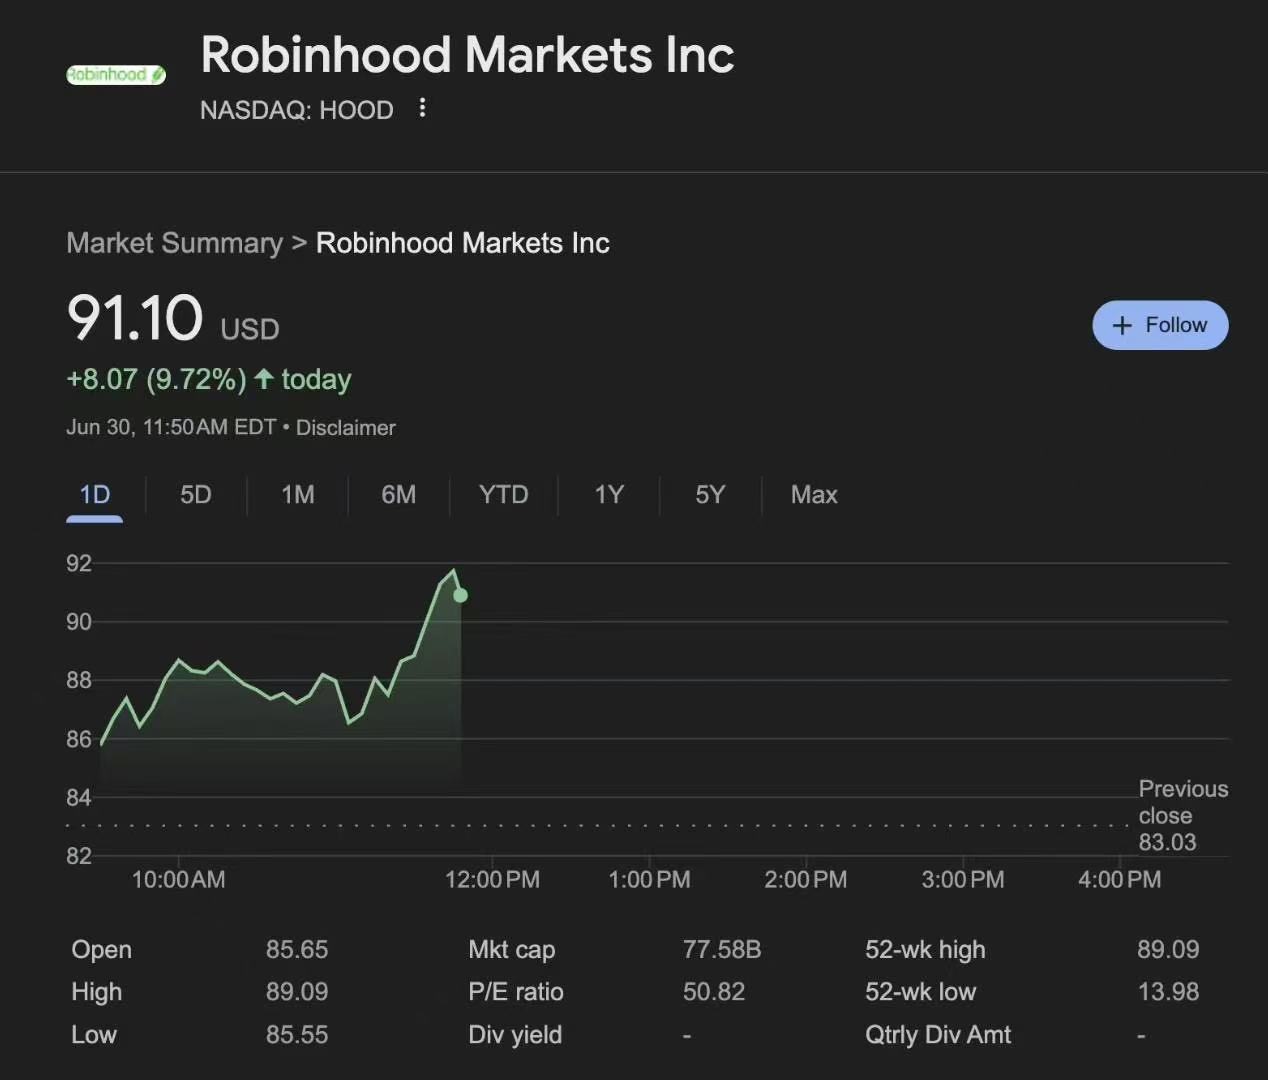
Task: Show the Max chart range
Action: pyautogui.click(x=814, y=495)
